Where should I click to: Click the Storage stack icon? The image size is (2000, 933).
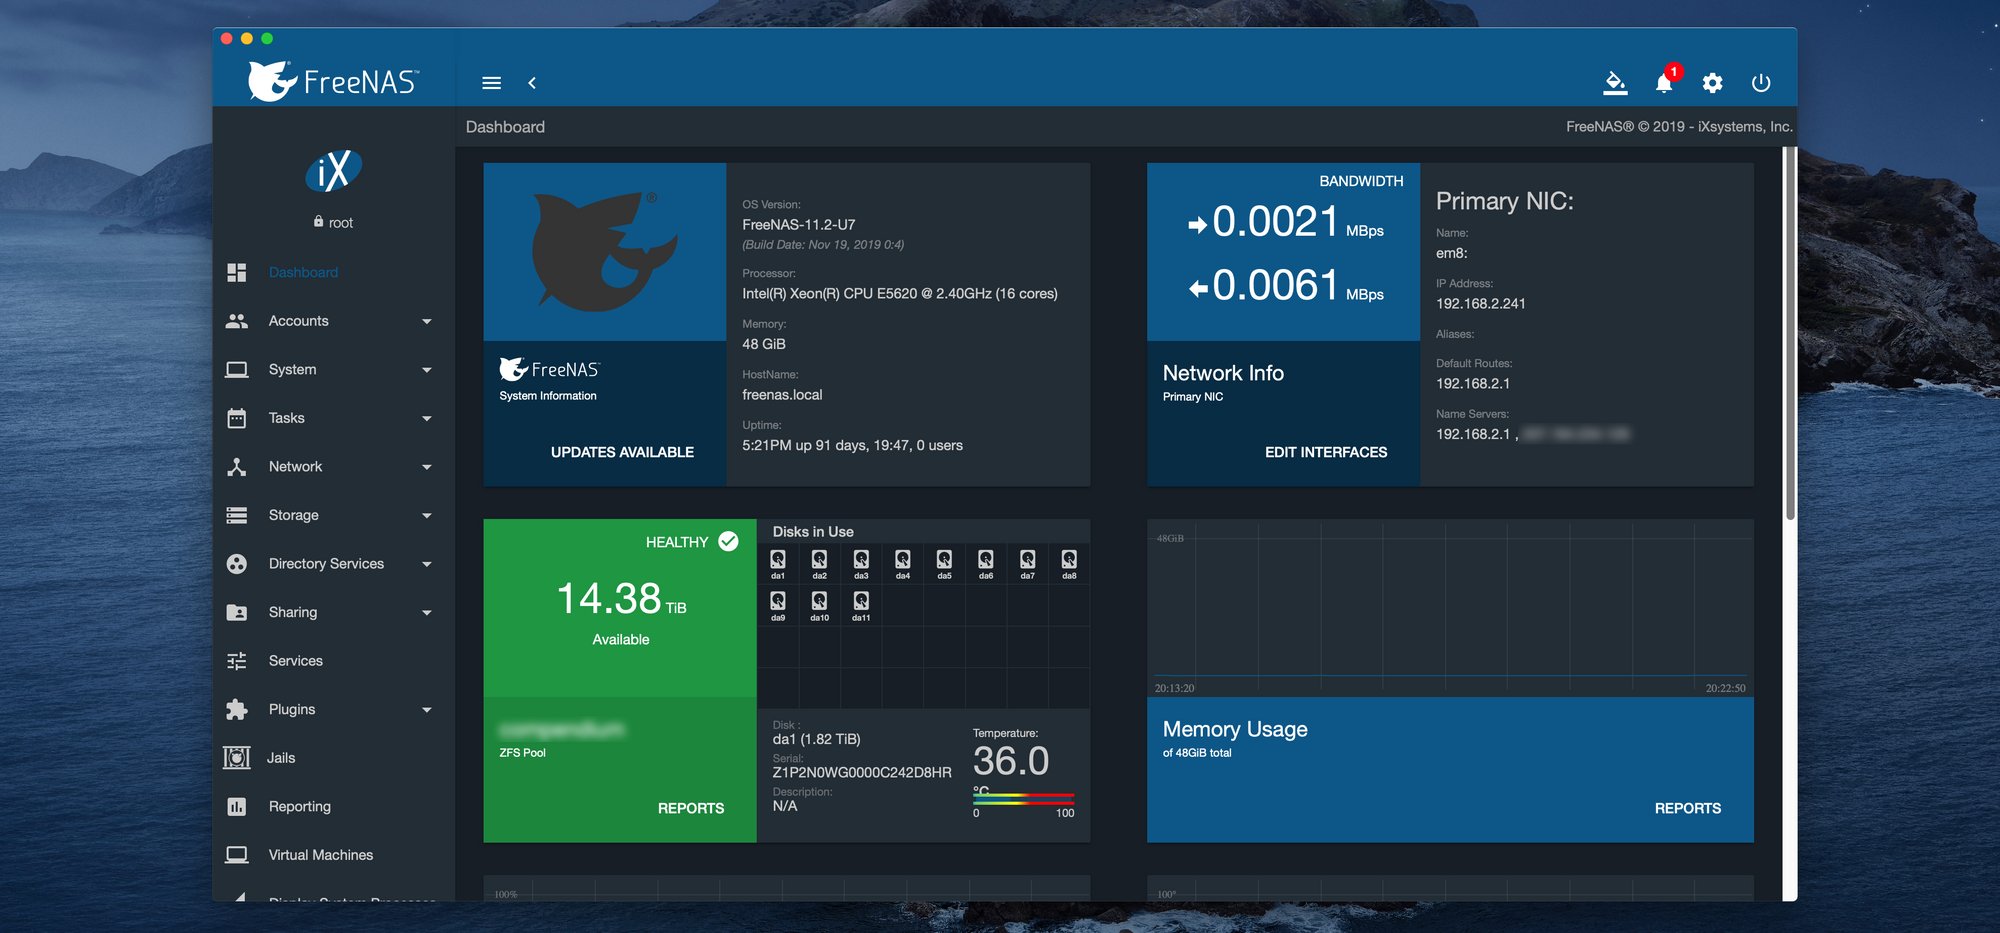pyautogui.click(x=237, y=515)
